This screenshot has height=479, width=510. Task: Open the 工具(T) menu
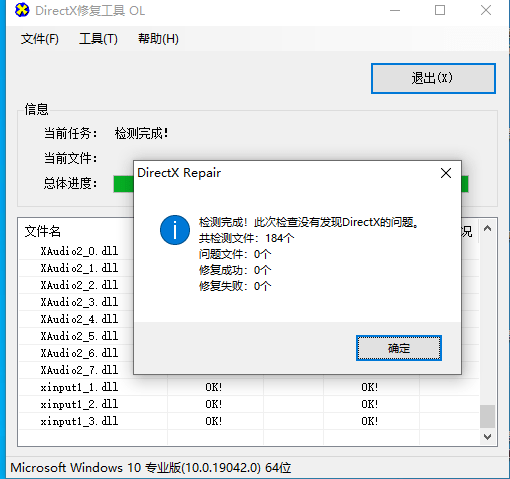[98, 39]
